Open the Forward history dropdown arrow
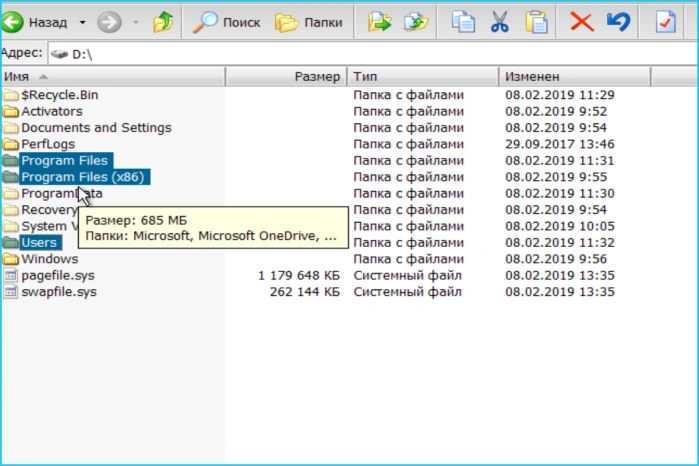The height and width of the screenshot is (466, 699). (136, 22)
